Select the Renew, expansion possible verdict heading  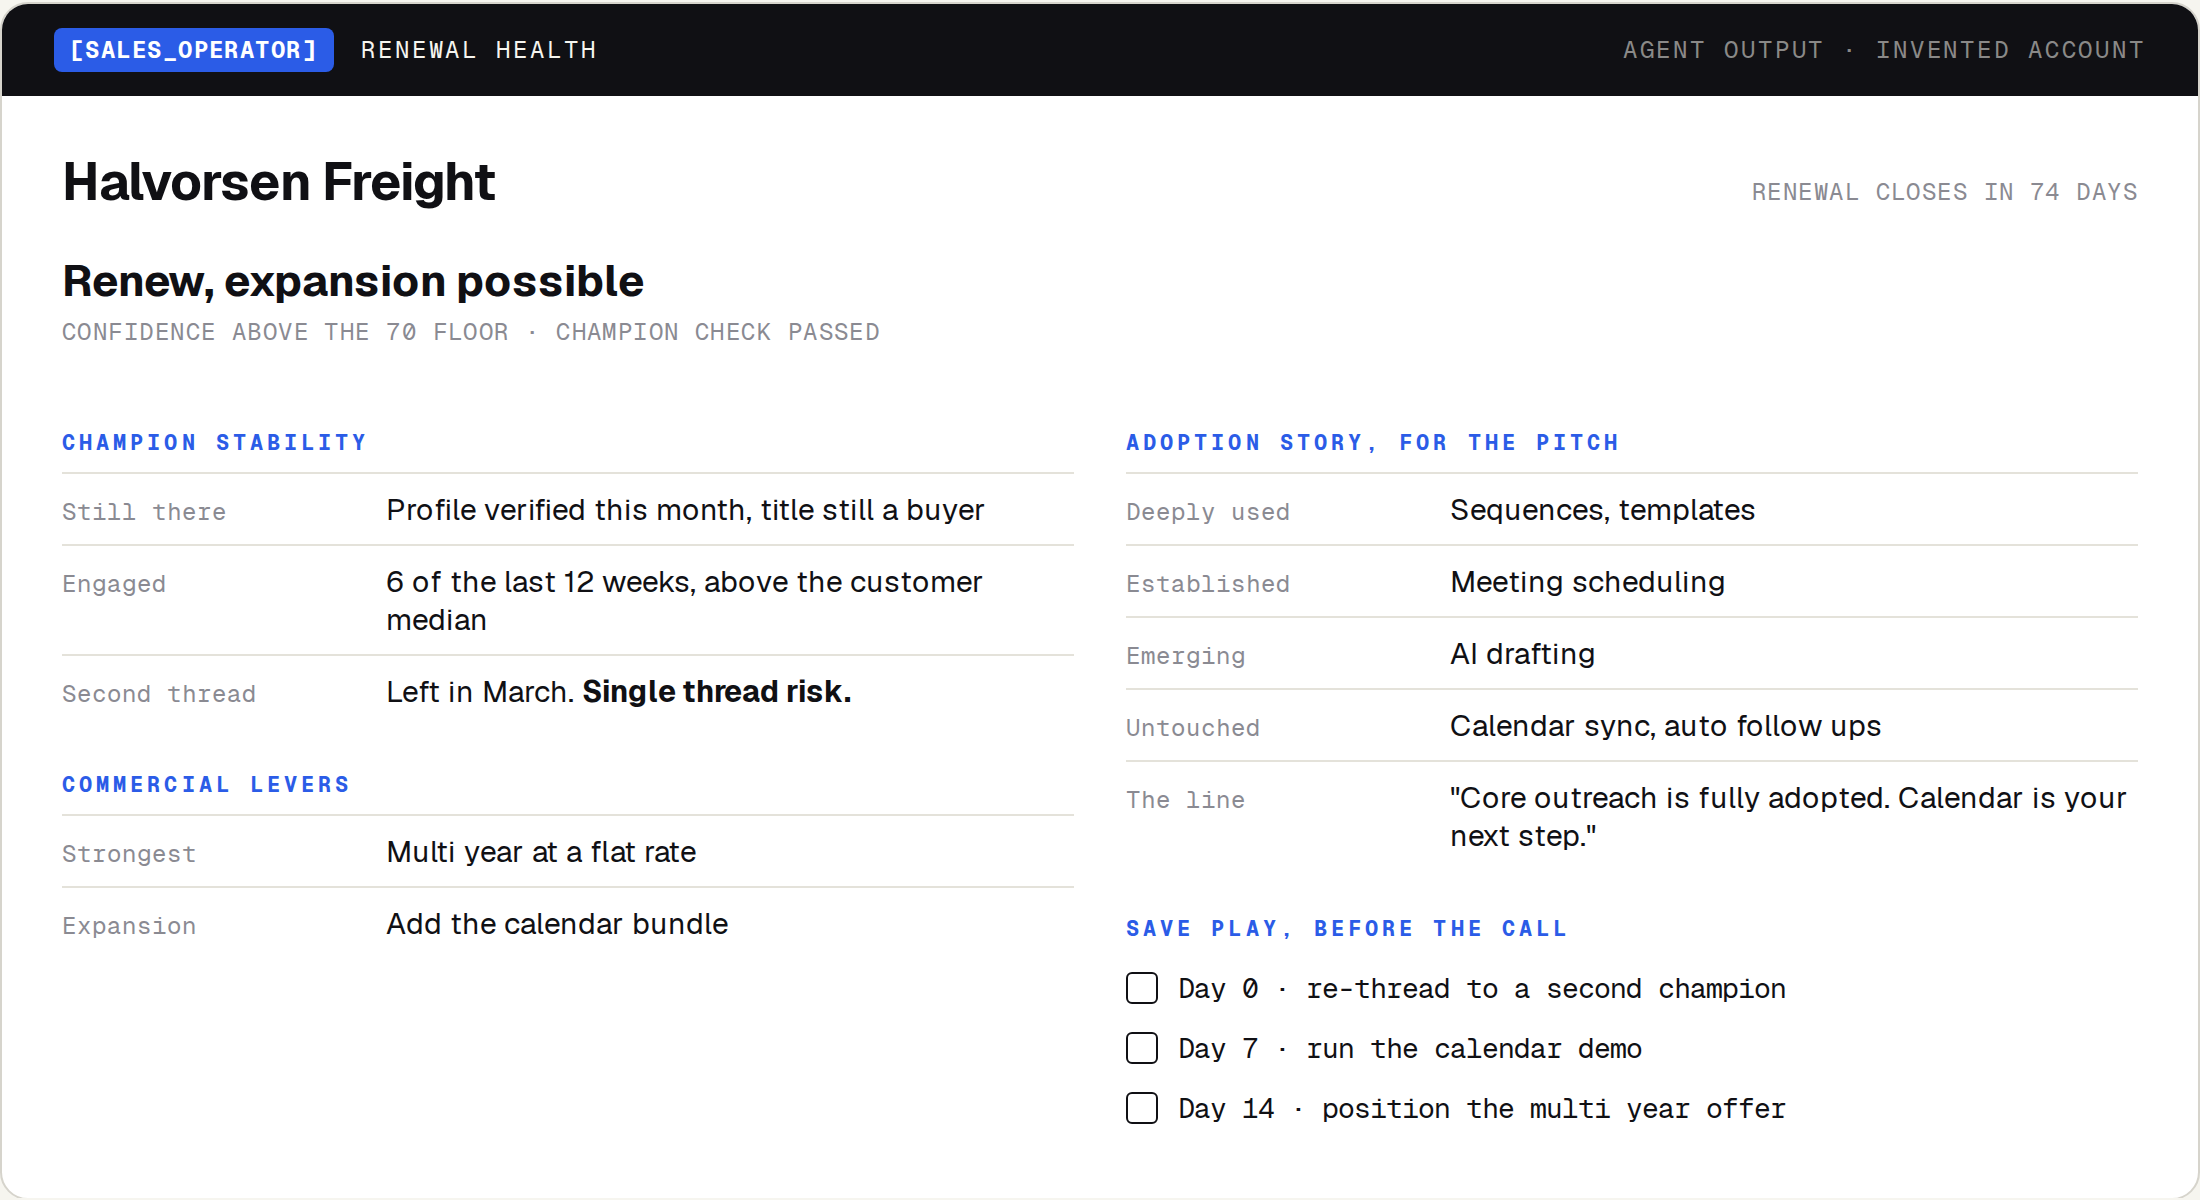pyautogui.click(x=353, y=281)
